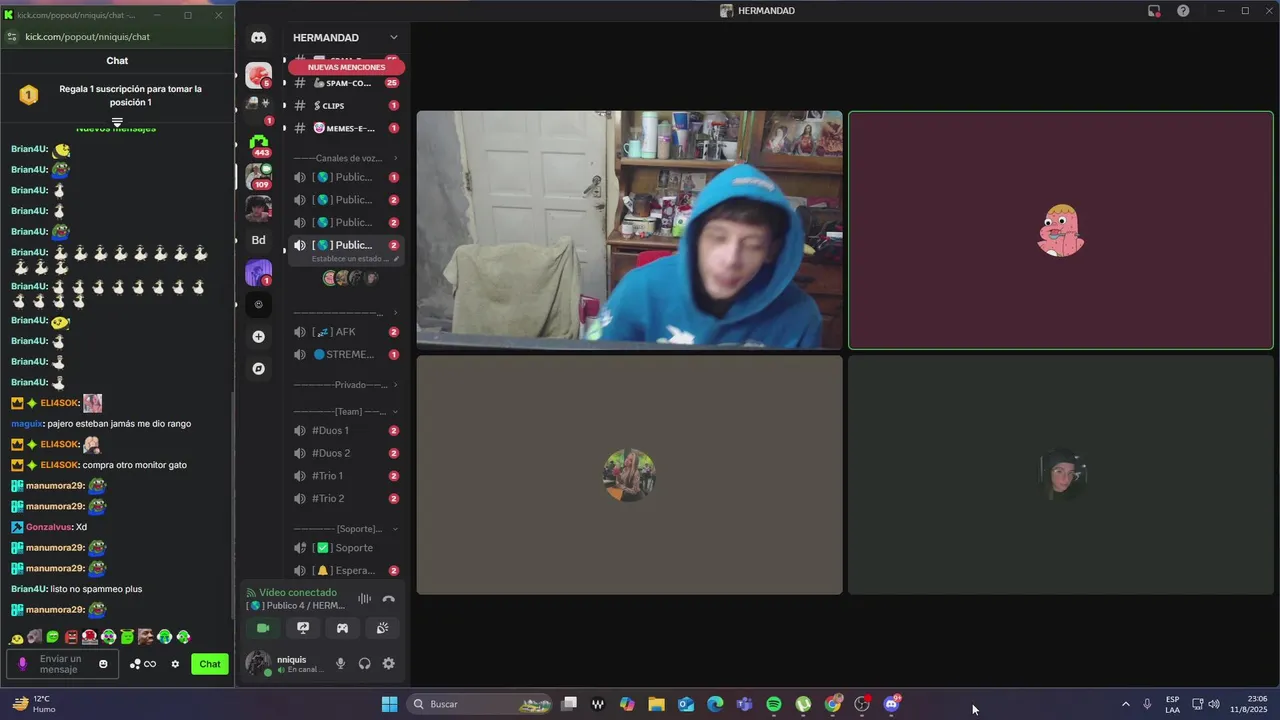Join the #Duos 2 voice channel

345,453
